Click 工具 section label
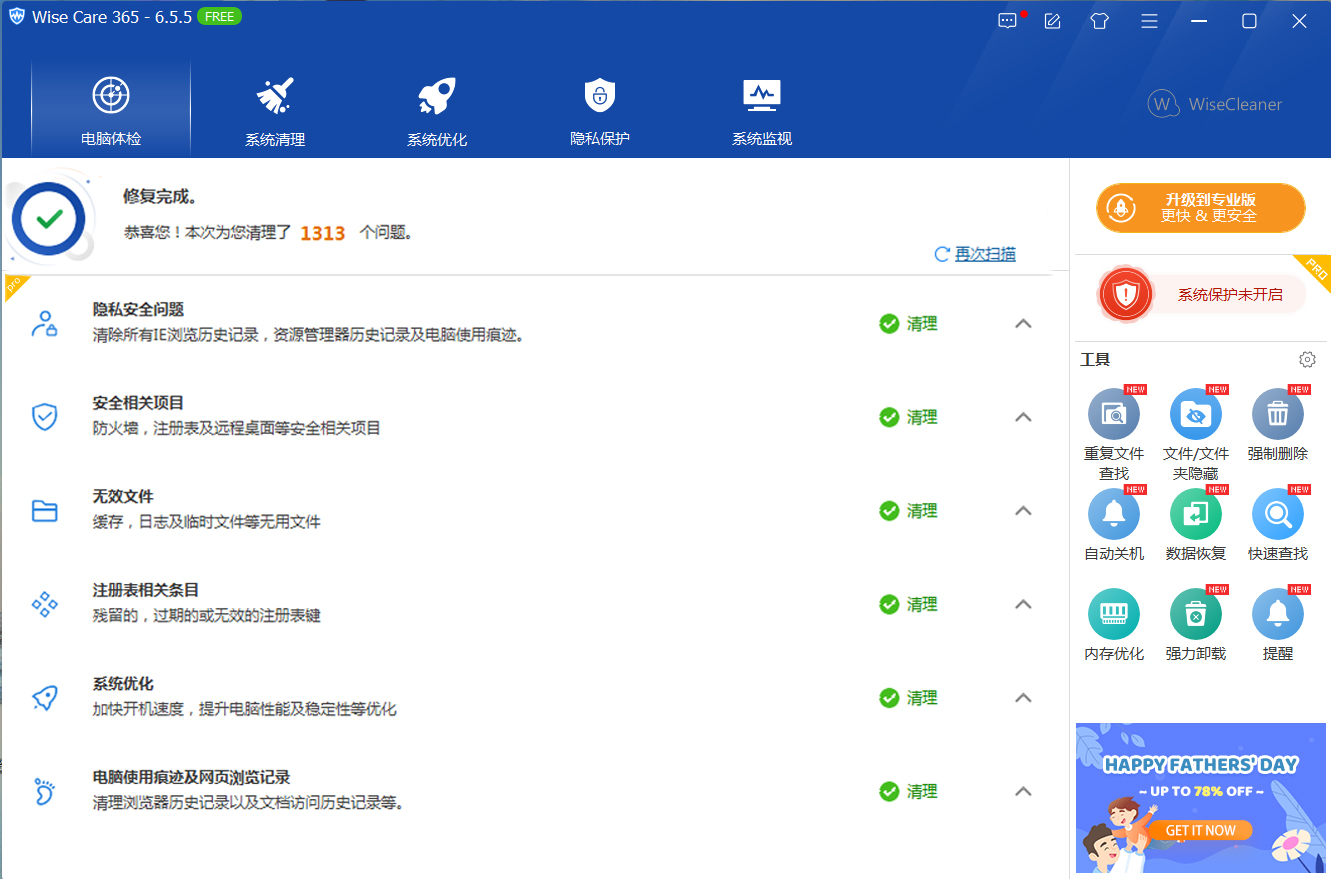 click(x=1095, y=360)
